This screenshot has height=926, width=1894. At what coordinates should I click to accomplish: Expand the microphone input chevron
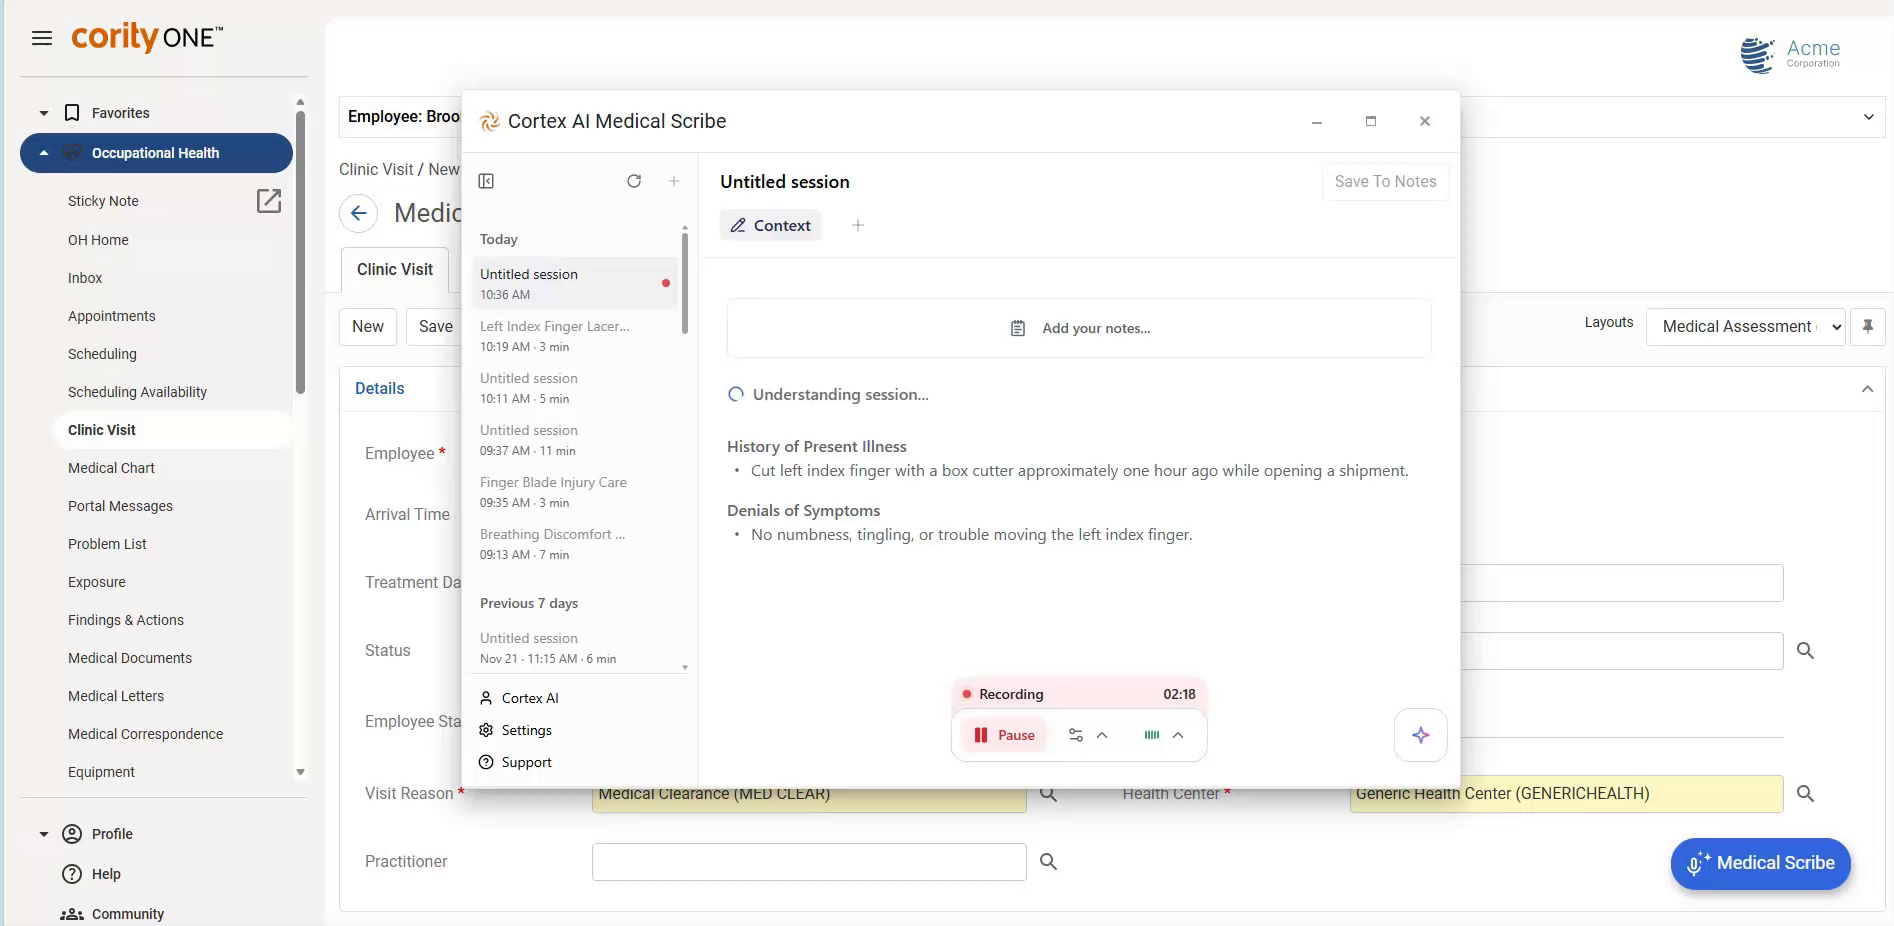pos(1178,735)
